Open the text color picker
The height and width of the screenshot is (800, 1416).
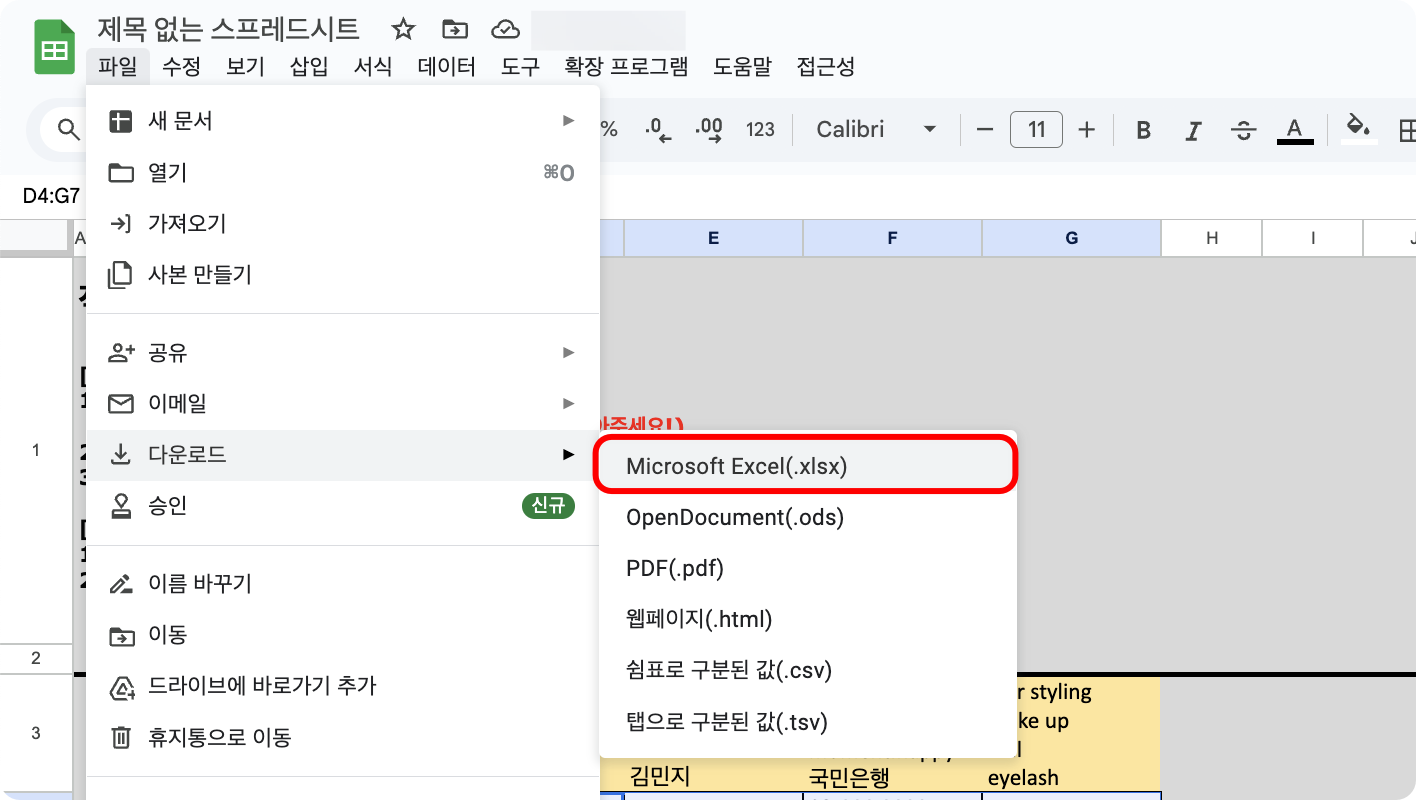click(x=1295, y=130)
